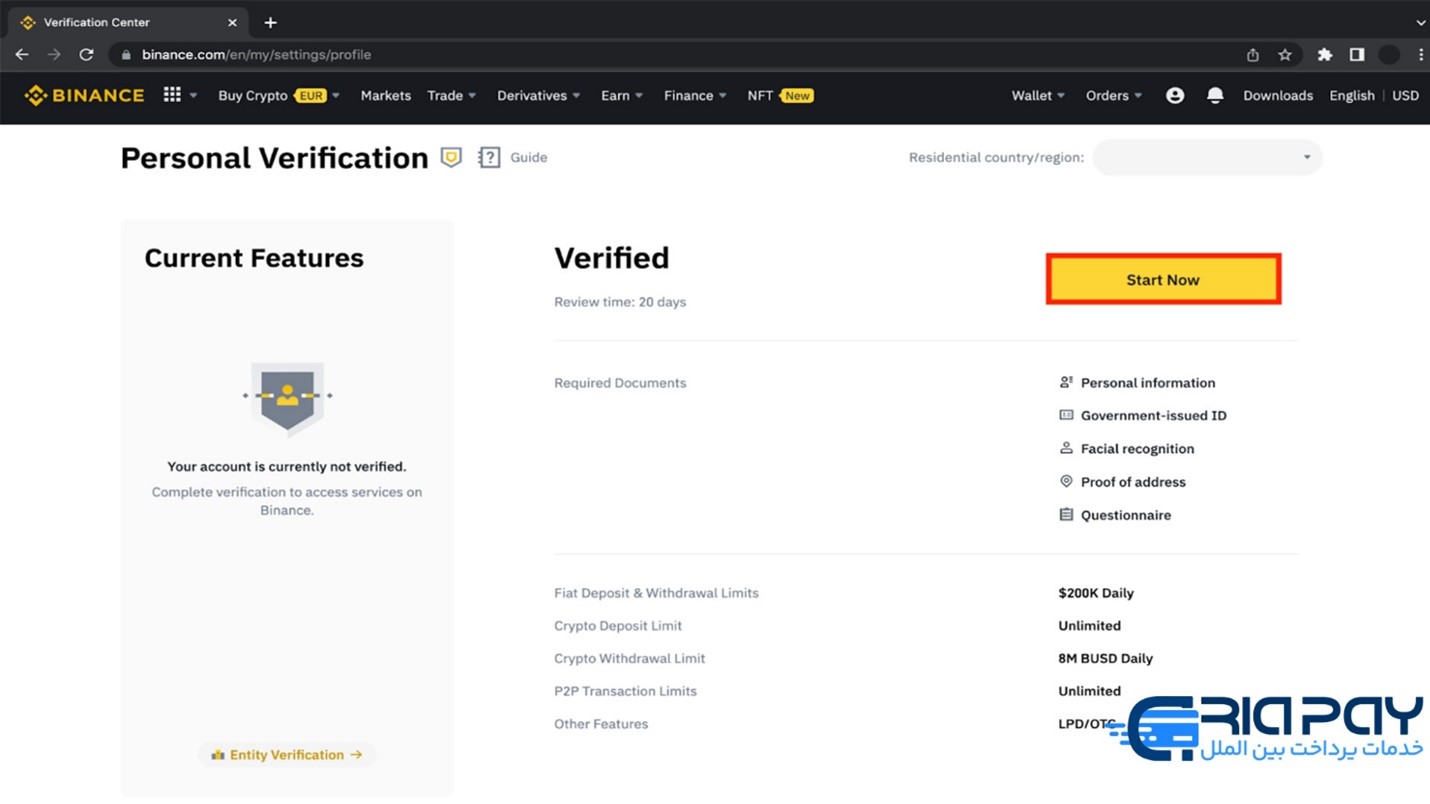1430x804 pixels.
Task: Click the Personal information text
Action: pos(1148,382)
